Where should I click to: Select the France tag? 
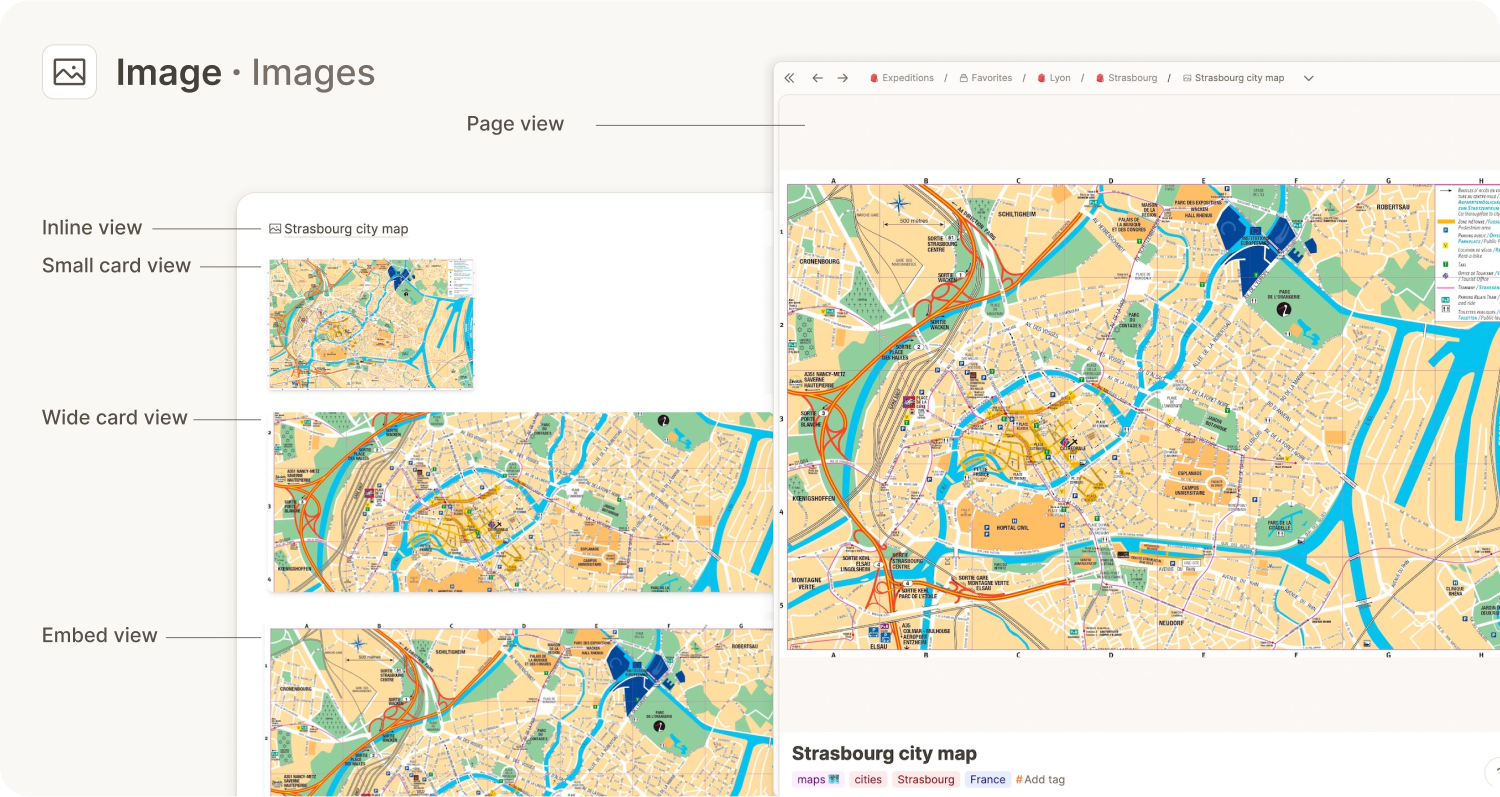(987, 780)
